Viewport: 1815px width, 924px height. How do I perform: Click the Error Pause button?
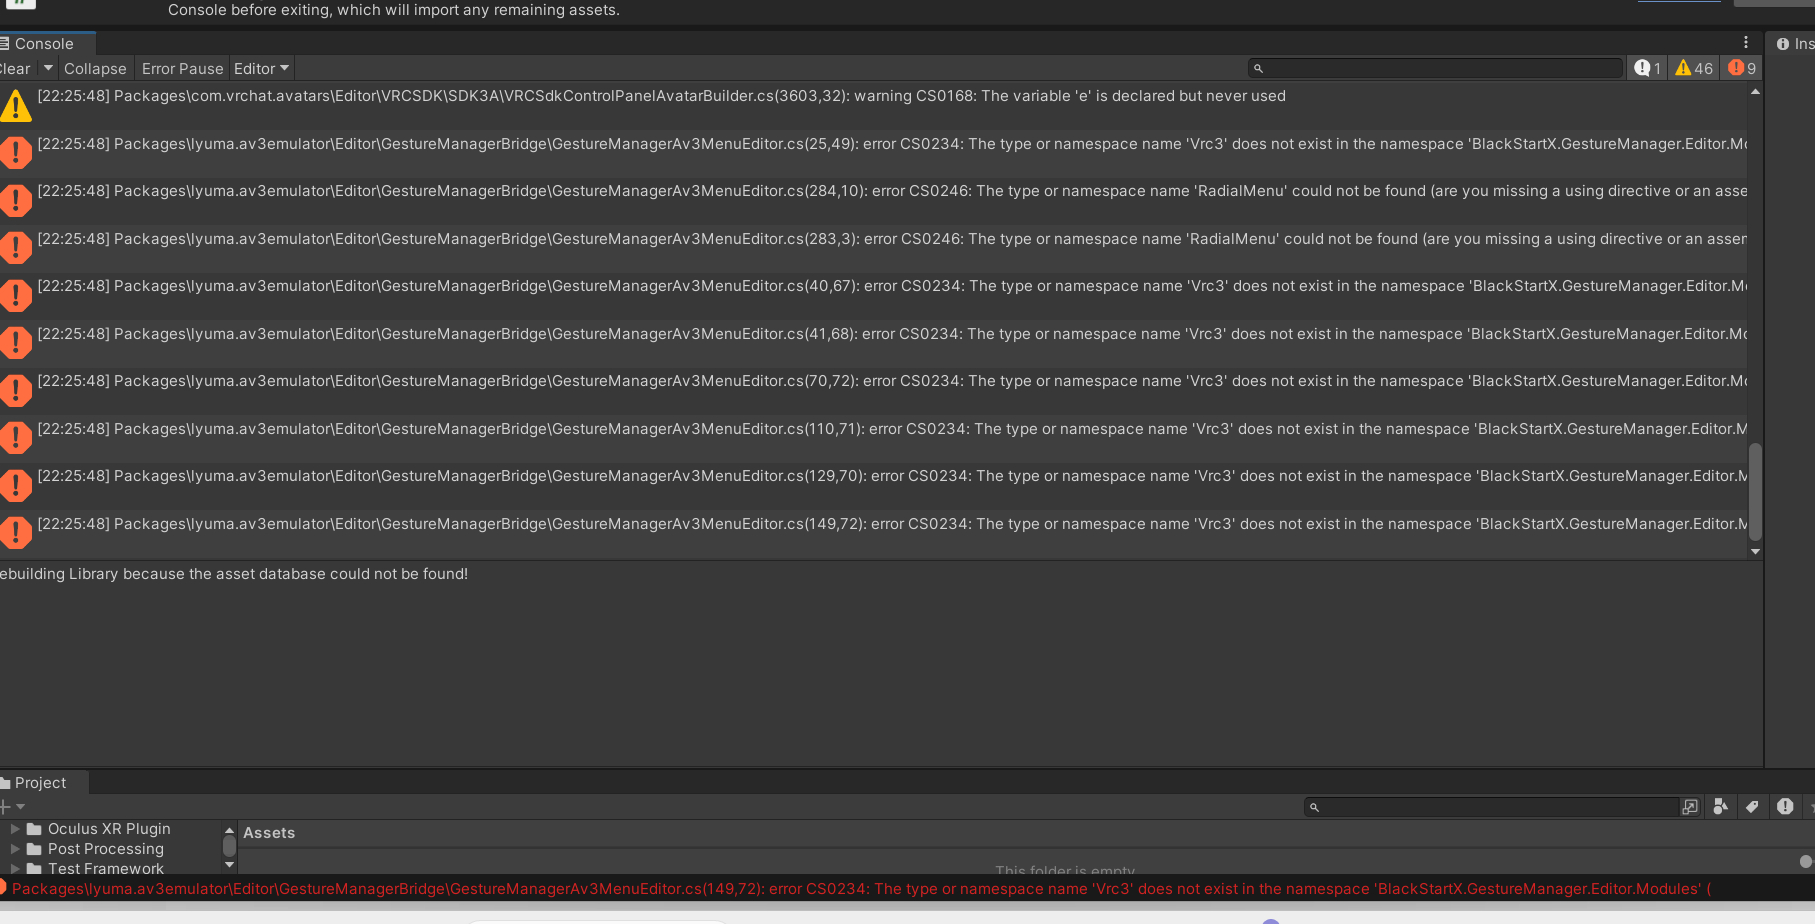[x=182, y=68]
